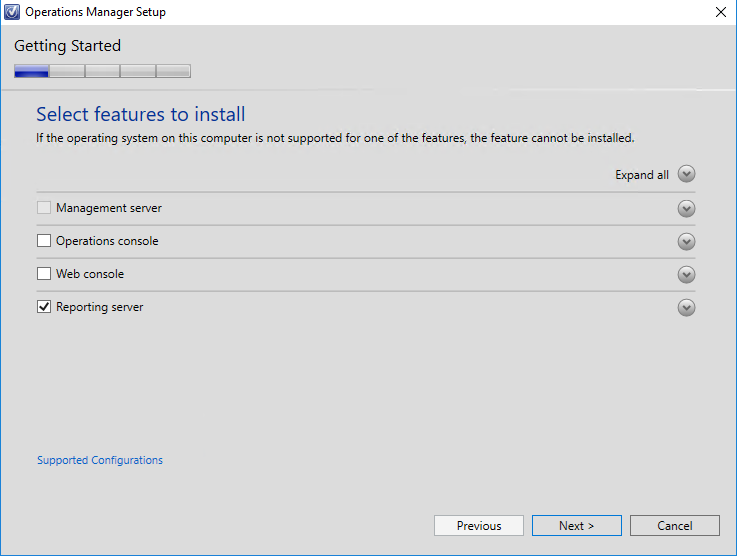737x556 pixels.
Task: Click the first blue progress step segment
Action: [31, 71]
